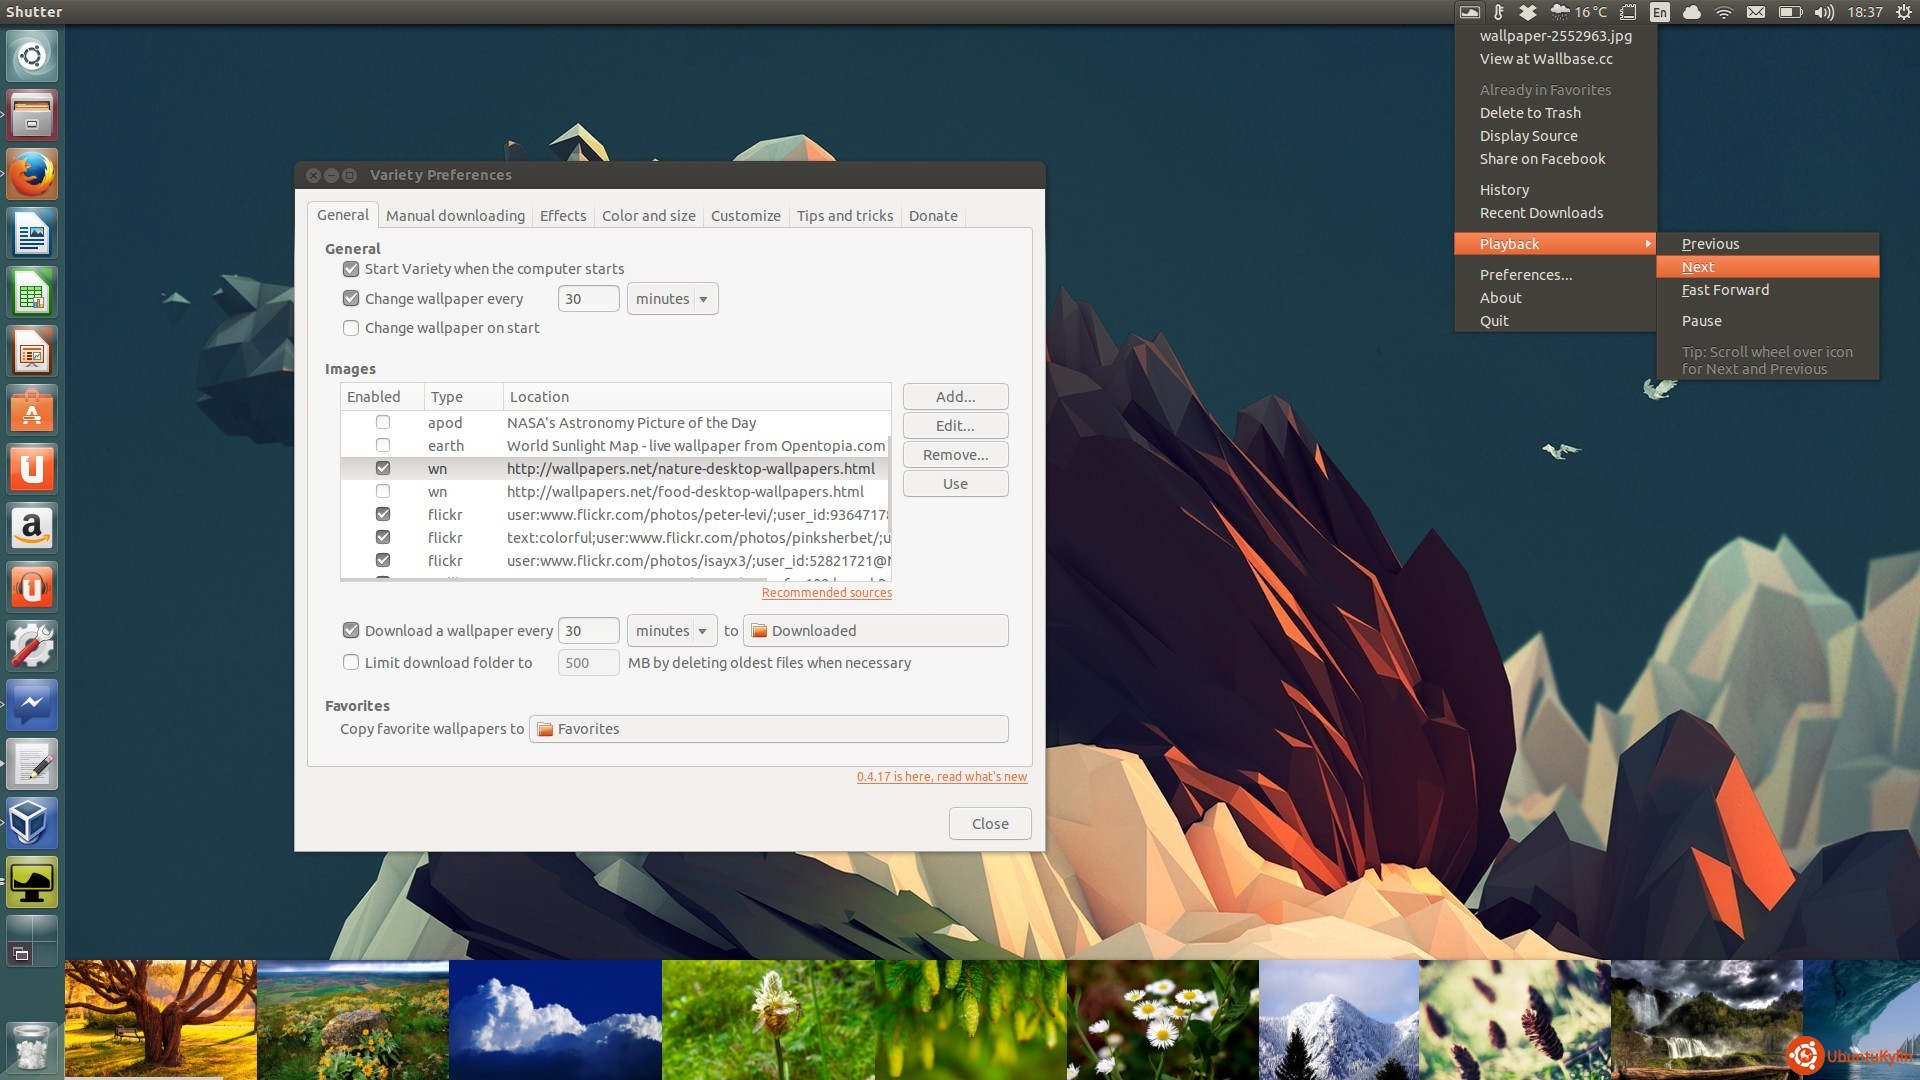Open the Dropbox tray icon

click(1528, 12)
